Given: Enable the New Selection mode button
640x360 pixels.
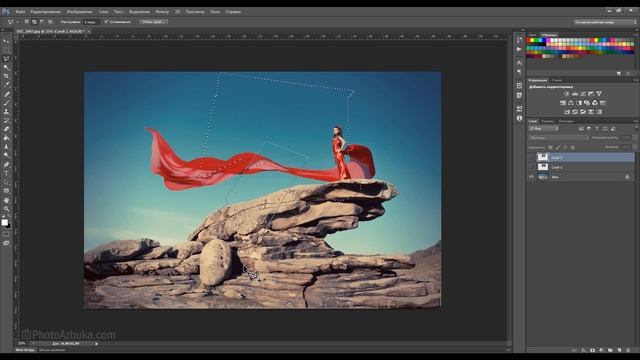Looking at the screenshot, I should click(27, 22).
